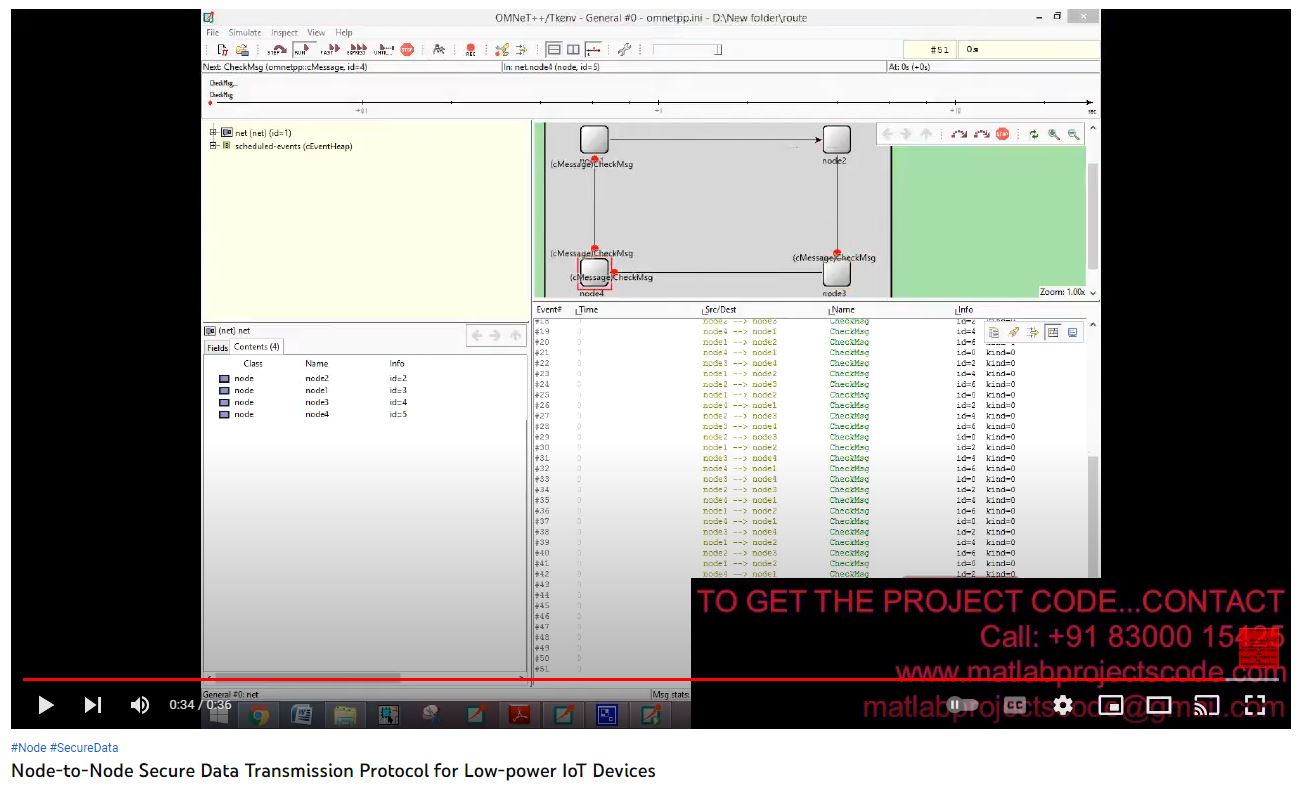Mute the video volume
The image size is (1301, 788).
pyautogui.click(x=140, y=705)
